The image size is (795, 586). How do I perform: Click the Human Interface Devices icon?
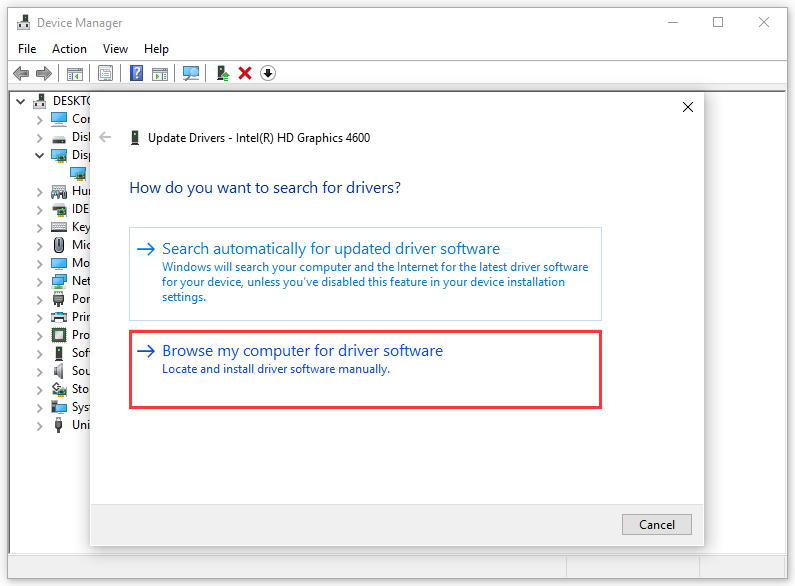point(59,192)
